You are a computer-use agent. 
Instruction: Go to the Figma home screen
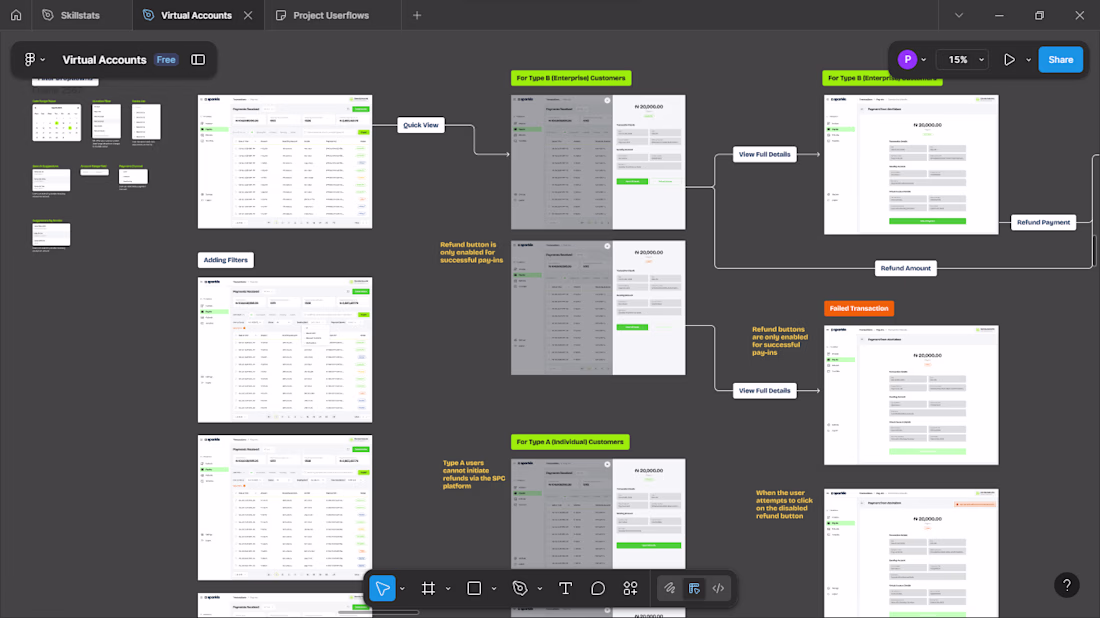point(16,15)
